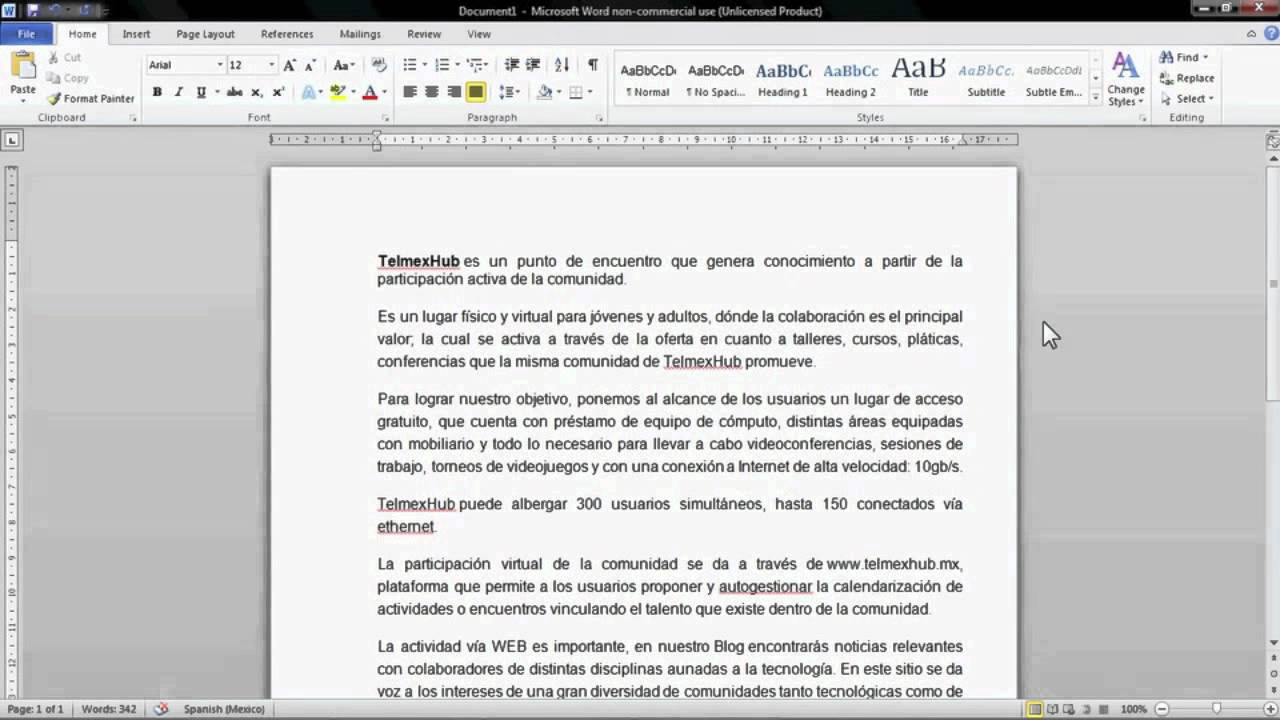The width and height of the screenshot is (1280, 720).
Task: Select the Print Layout view icon
Action: click(x=1035, y=709)
